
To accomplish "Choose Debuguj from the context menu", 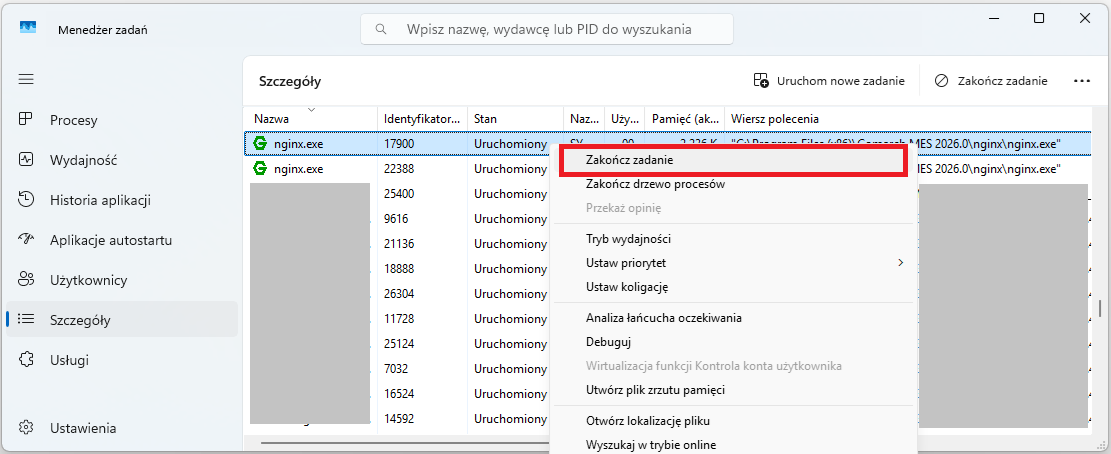I will (x=733, y=342).
